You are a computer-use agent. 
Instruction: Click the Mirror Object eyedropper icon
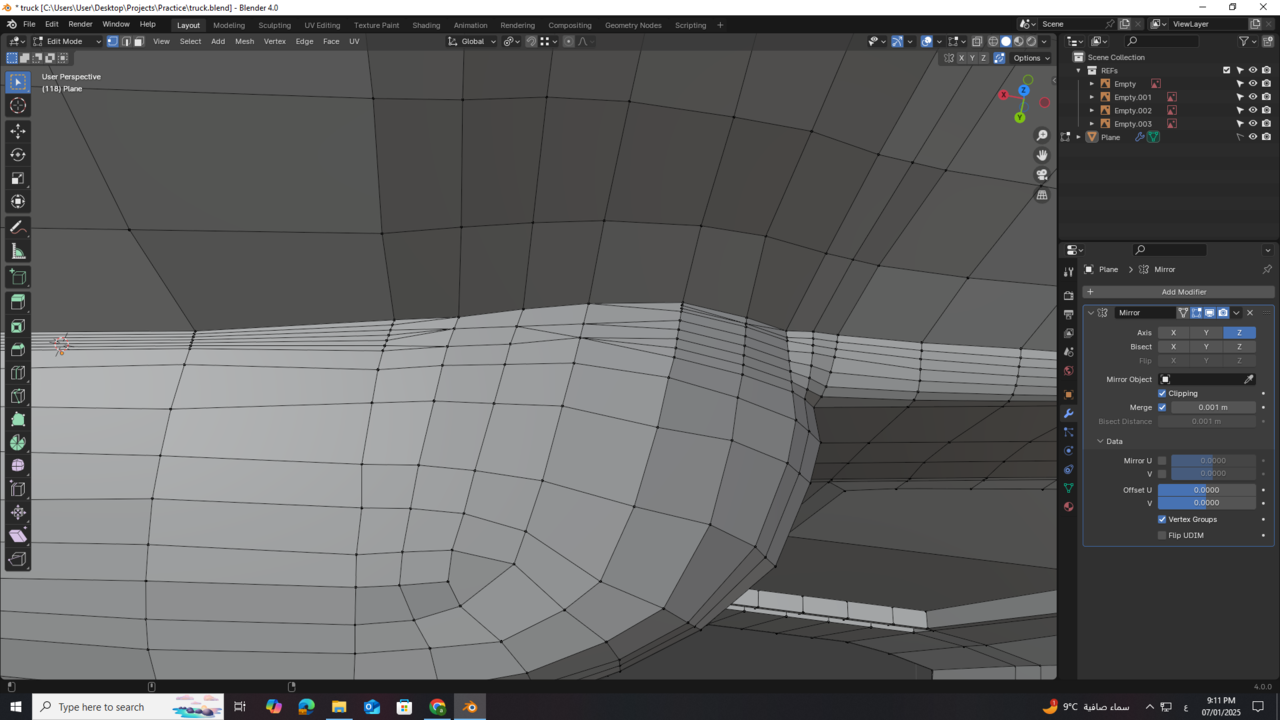coord(1248,379)
